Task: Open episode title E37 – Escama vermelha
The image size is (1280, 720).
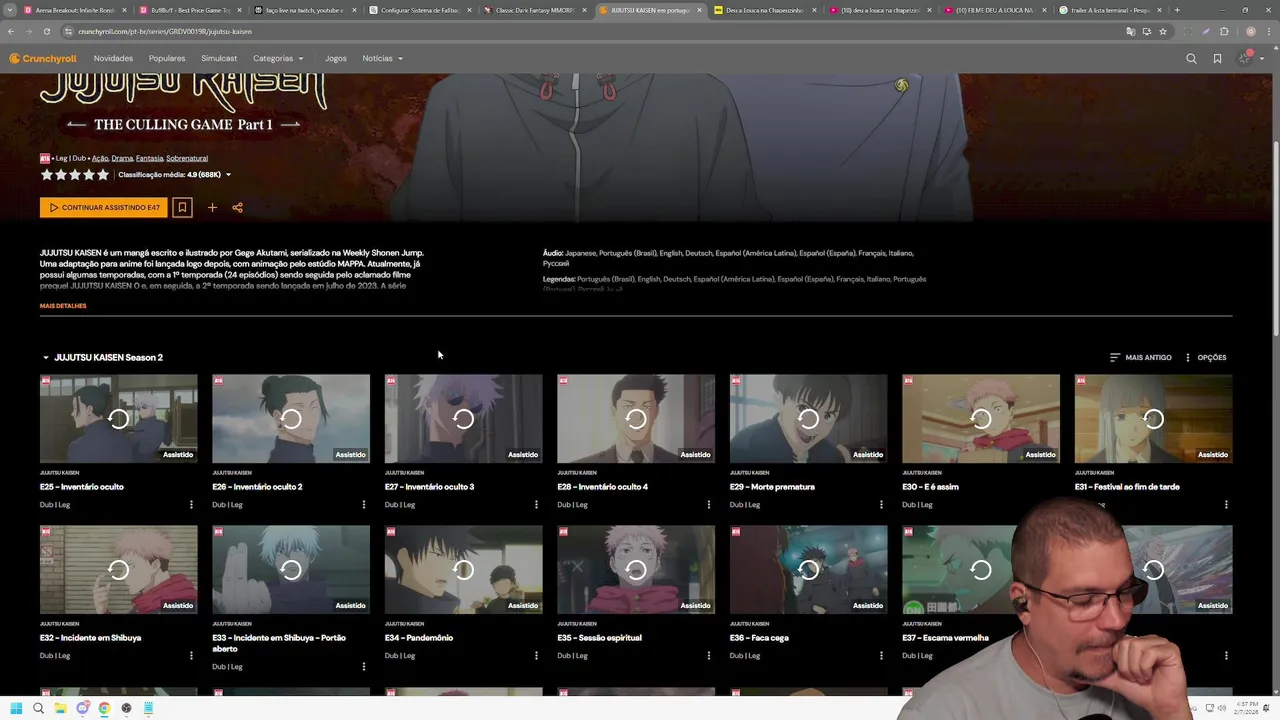Action: (x=945, y=638)
